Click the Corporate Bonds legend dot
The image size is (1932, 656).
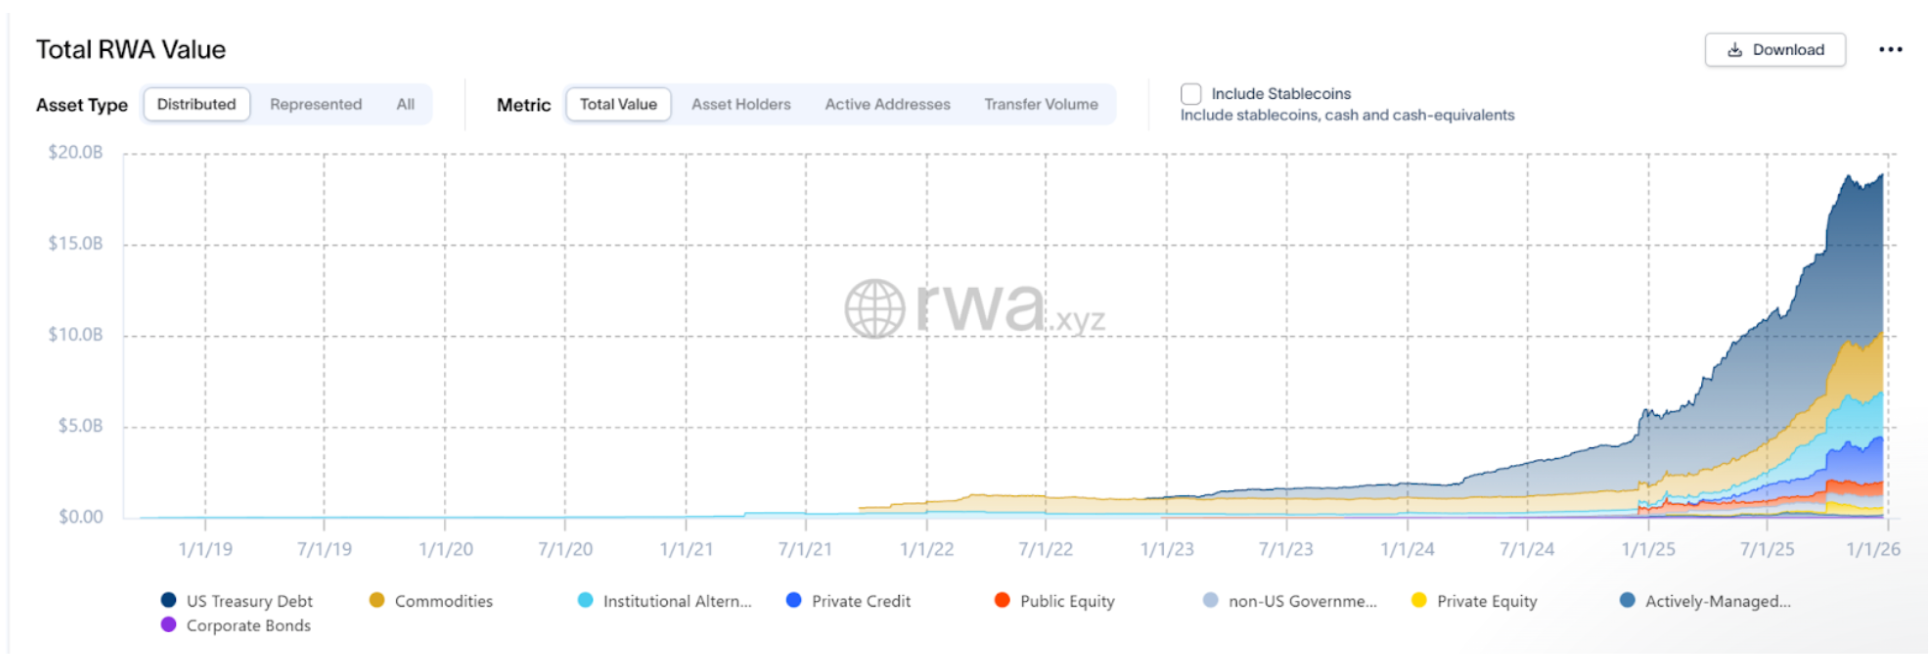coord(169,625)
